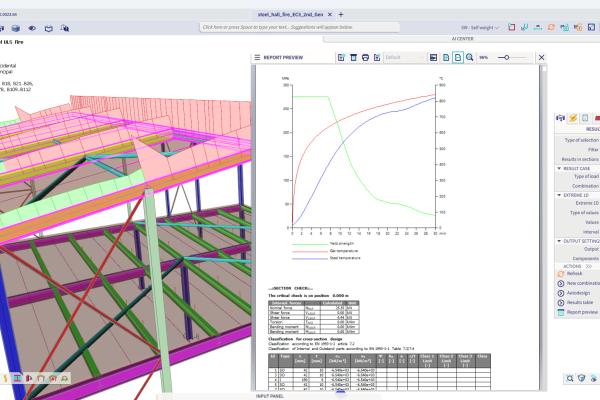Click the trash icon in Report Preview toolbar

pyautogui.click(x=354, y=57)
